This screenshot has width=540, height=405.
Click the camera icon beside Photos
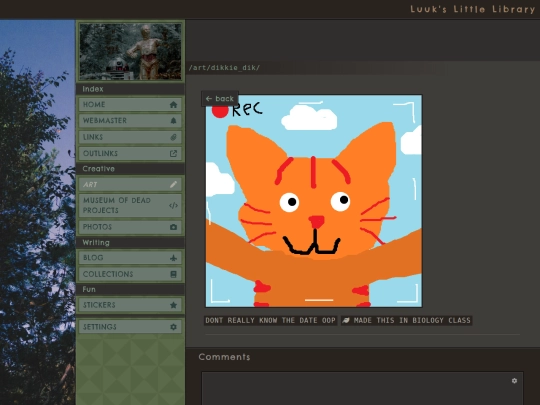point(173,227)
